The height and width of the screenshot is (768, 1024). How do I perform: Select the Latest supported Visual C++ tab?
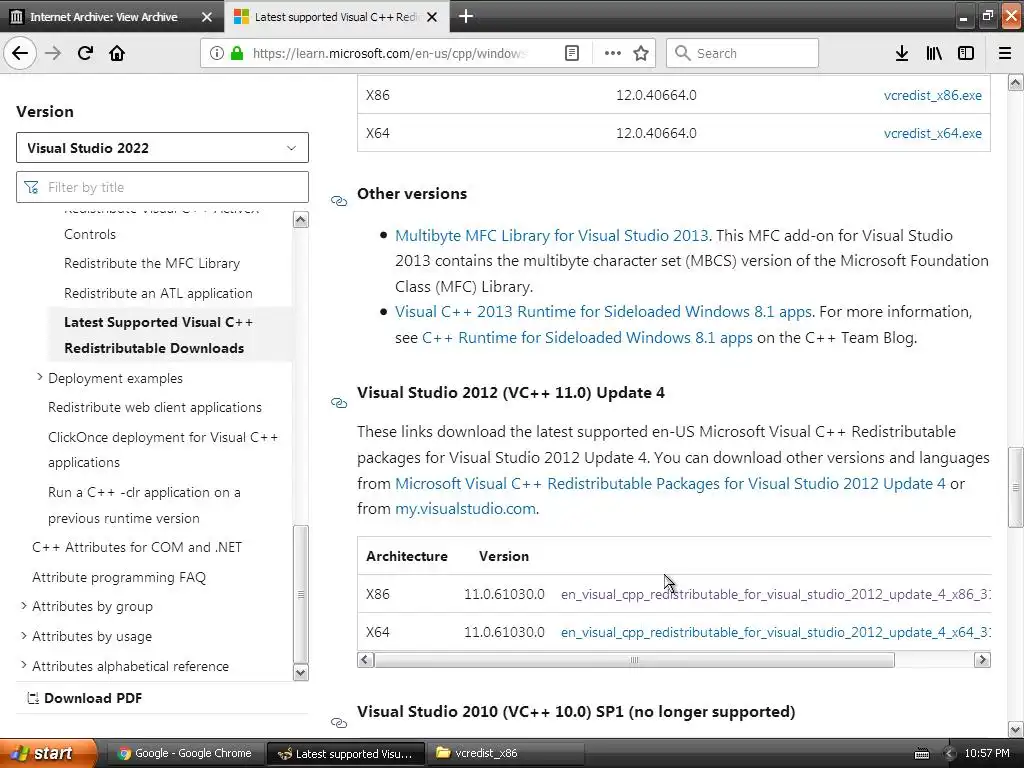point(337,16)
